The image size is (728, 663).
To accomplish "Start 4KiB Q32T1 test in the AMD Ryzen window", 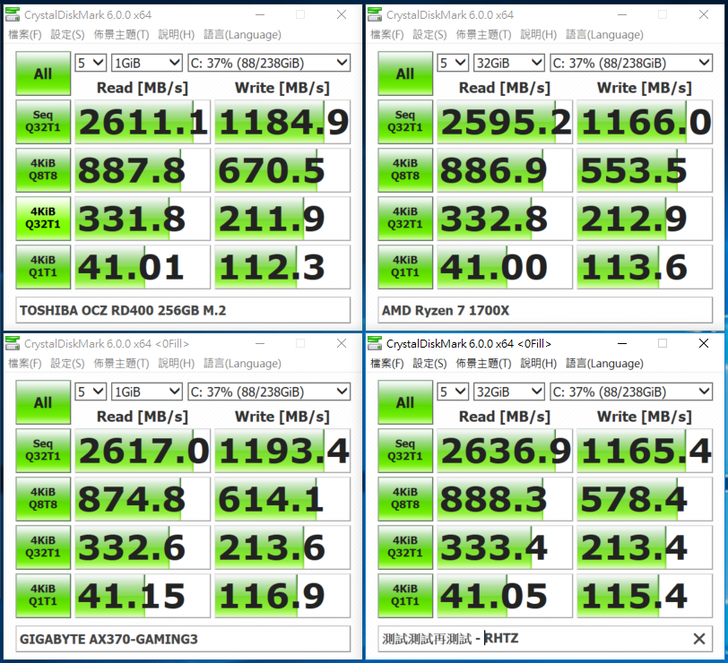I will [405, 218].
